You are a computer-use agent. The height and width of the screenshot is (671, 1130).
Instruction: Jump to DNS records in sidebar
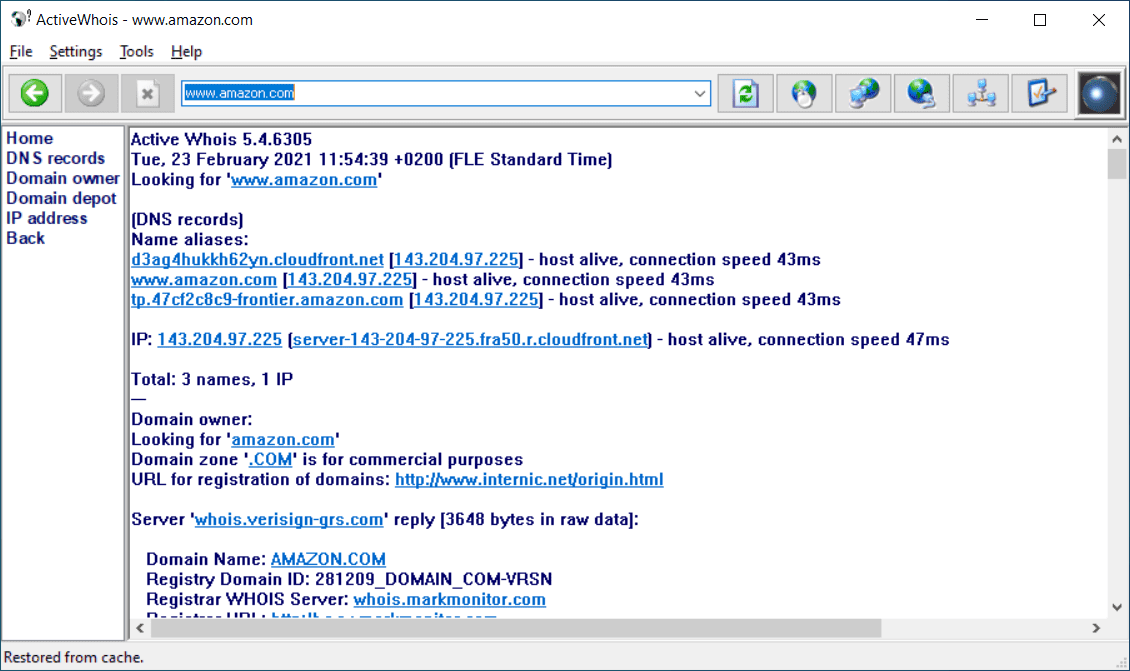point(55,158)
